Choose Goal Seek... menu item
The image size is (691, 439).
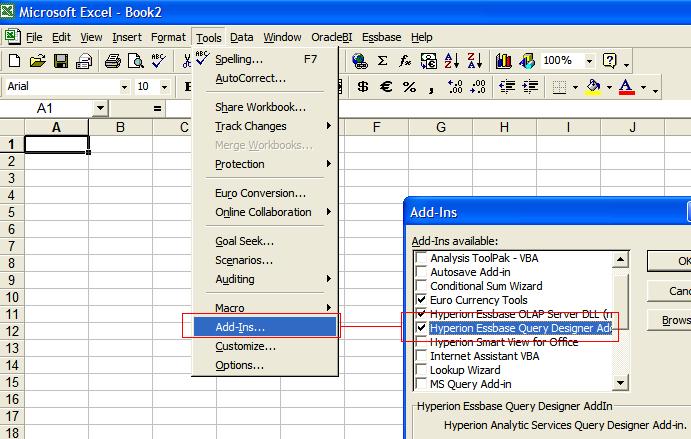[265, 241]
